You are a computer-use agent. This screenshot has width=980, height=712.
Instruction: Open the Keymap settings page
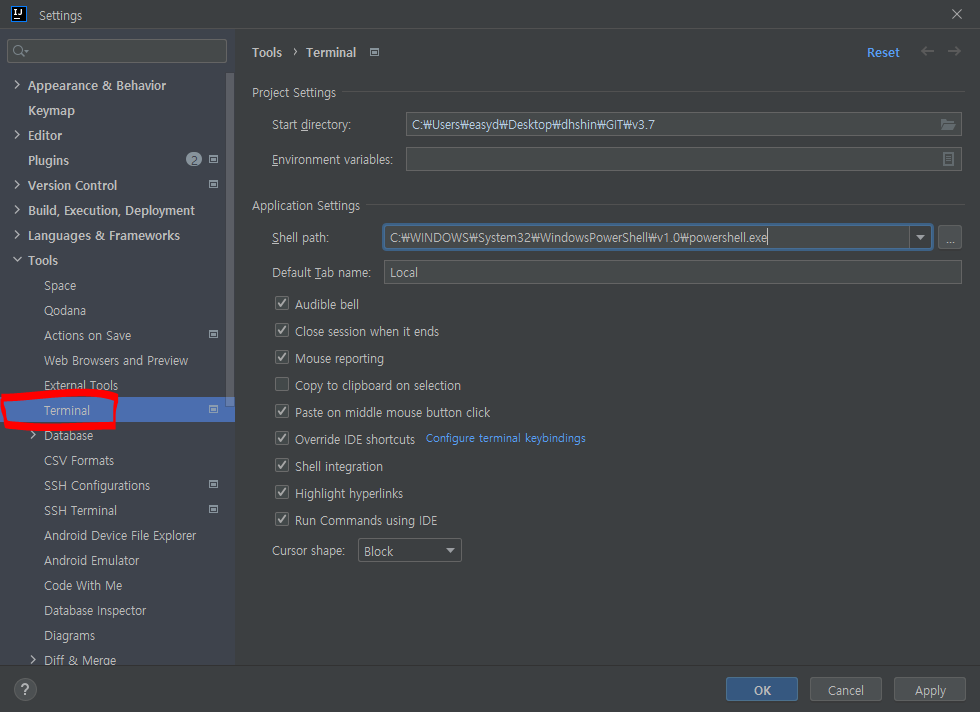(x=51, y=110)
